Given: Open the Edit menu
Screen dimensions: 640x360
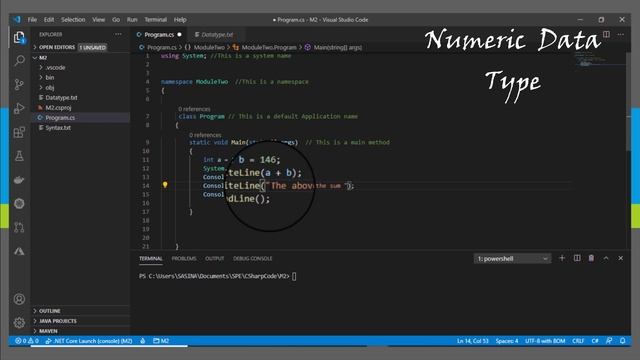Looking at the screenshot, I should pyautogui.click(x=49, y=20).
